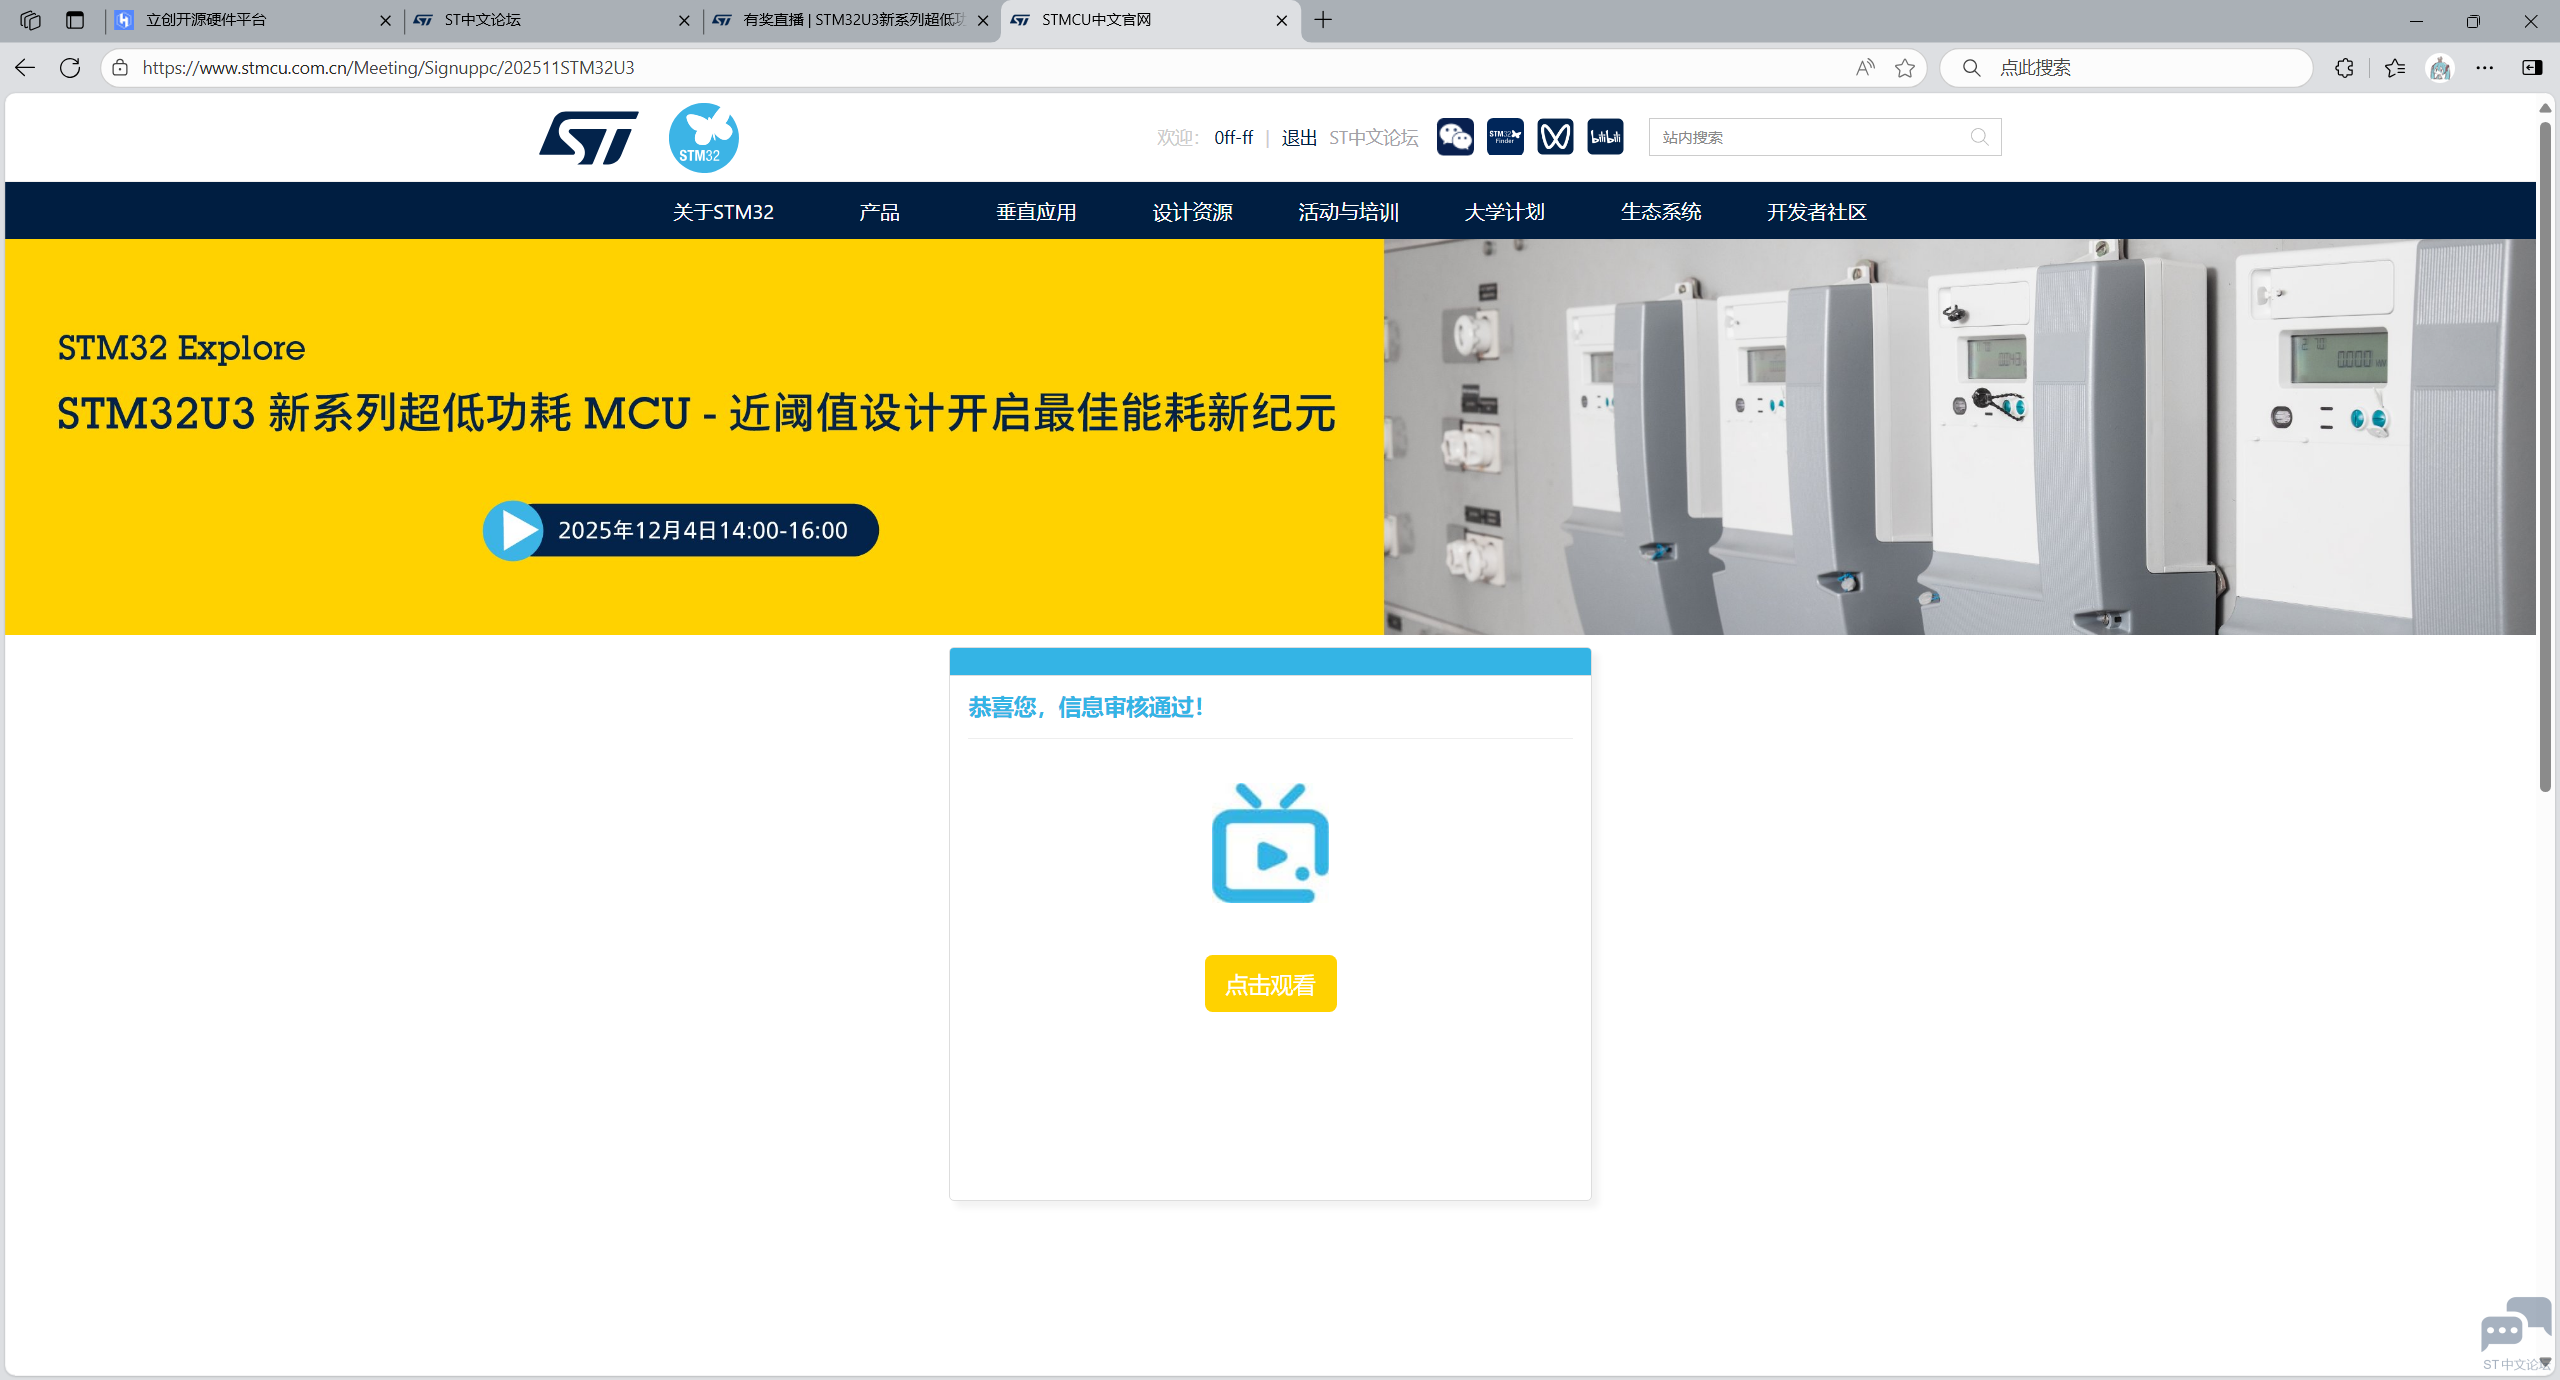
Task: Click the STM32 Finder icon
Action: pos(1505,137)
